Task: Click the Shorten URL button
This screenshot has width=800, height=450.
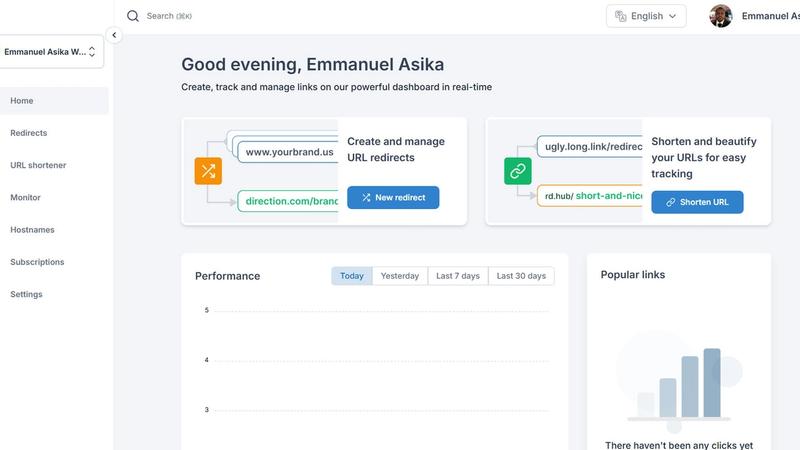Action: (x=697, y=202)
